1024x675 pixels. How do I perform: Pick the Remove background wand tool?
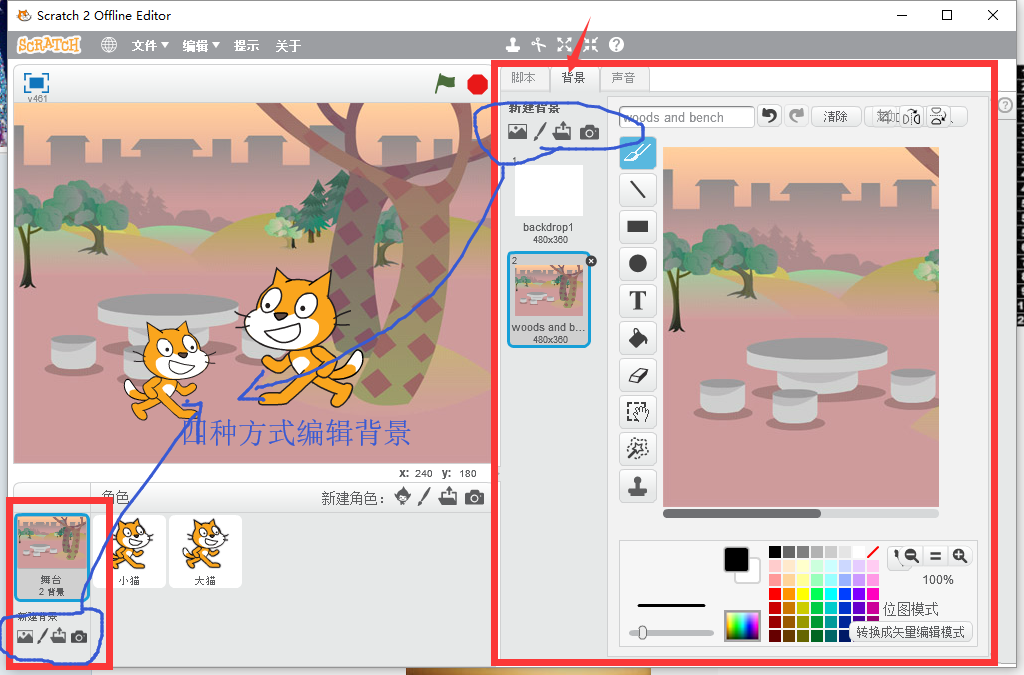click(x=637, y=448)
